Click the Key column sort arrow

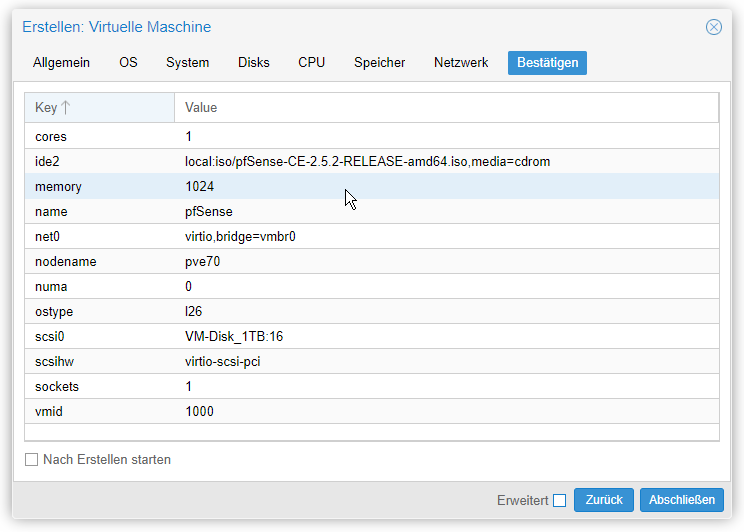[66, 108]
